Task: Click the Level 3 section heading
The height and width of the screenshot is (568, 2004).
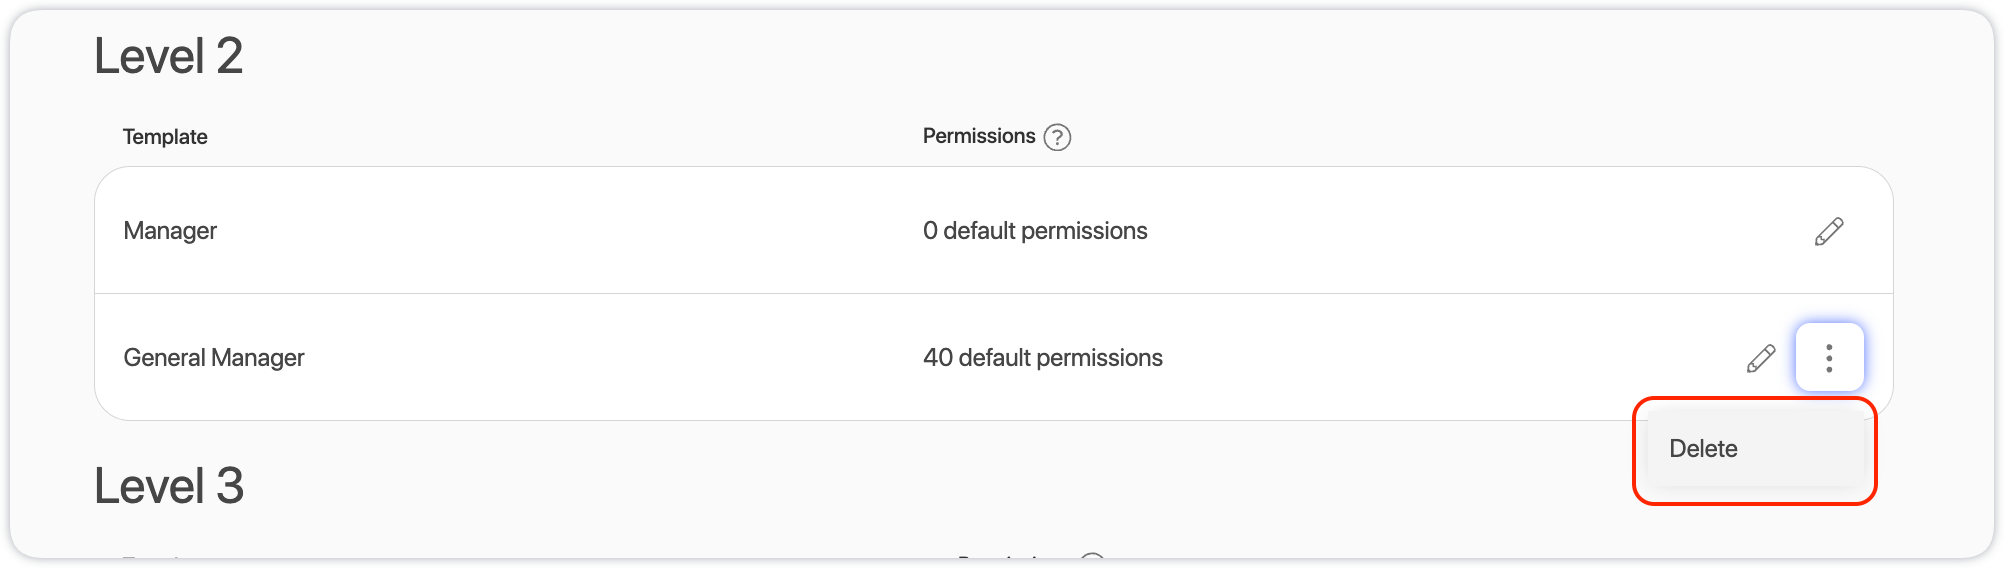Action: pyautogui.click(x=169, y=486)
